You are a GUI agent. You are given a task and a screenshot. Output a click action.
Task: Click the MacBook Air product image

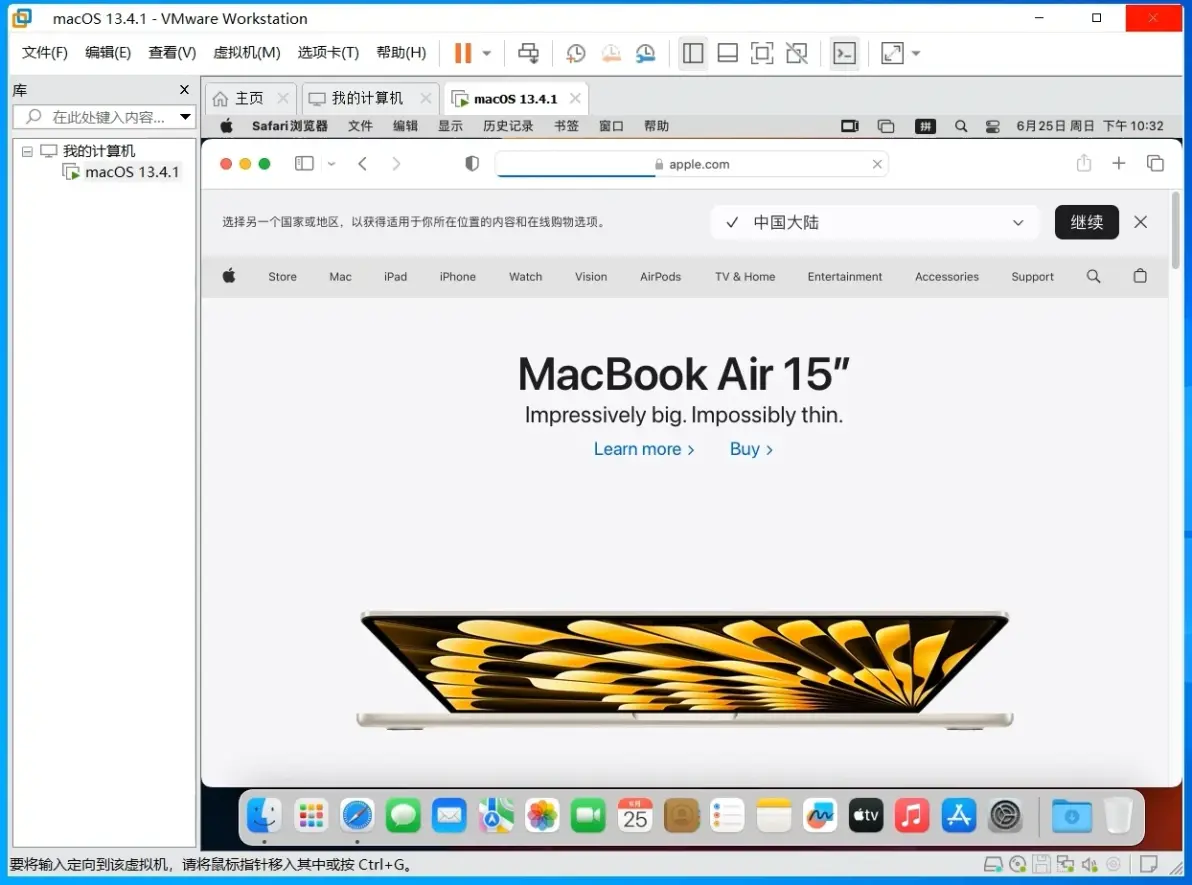(x=684, y=670)
